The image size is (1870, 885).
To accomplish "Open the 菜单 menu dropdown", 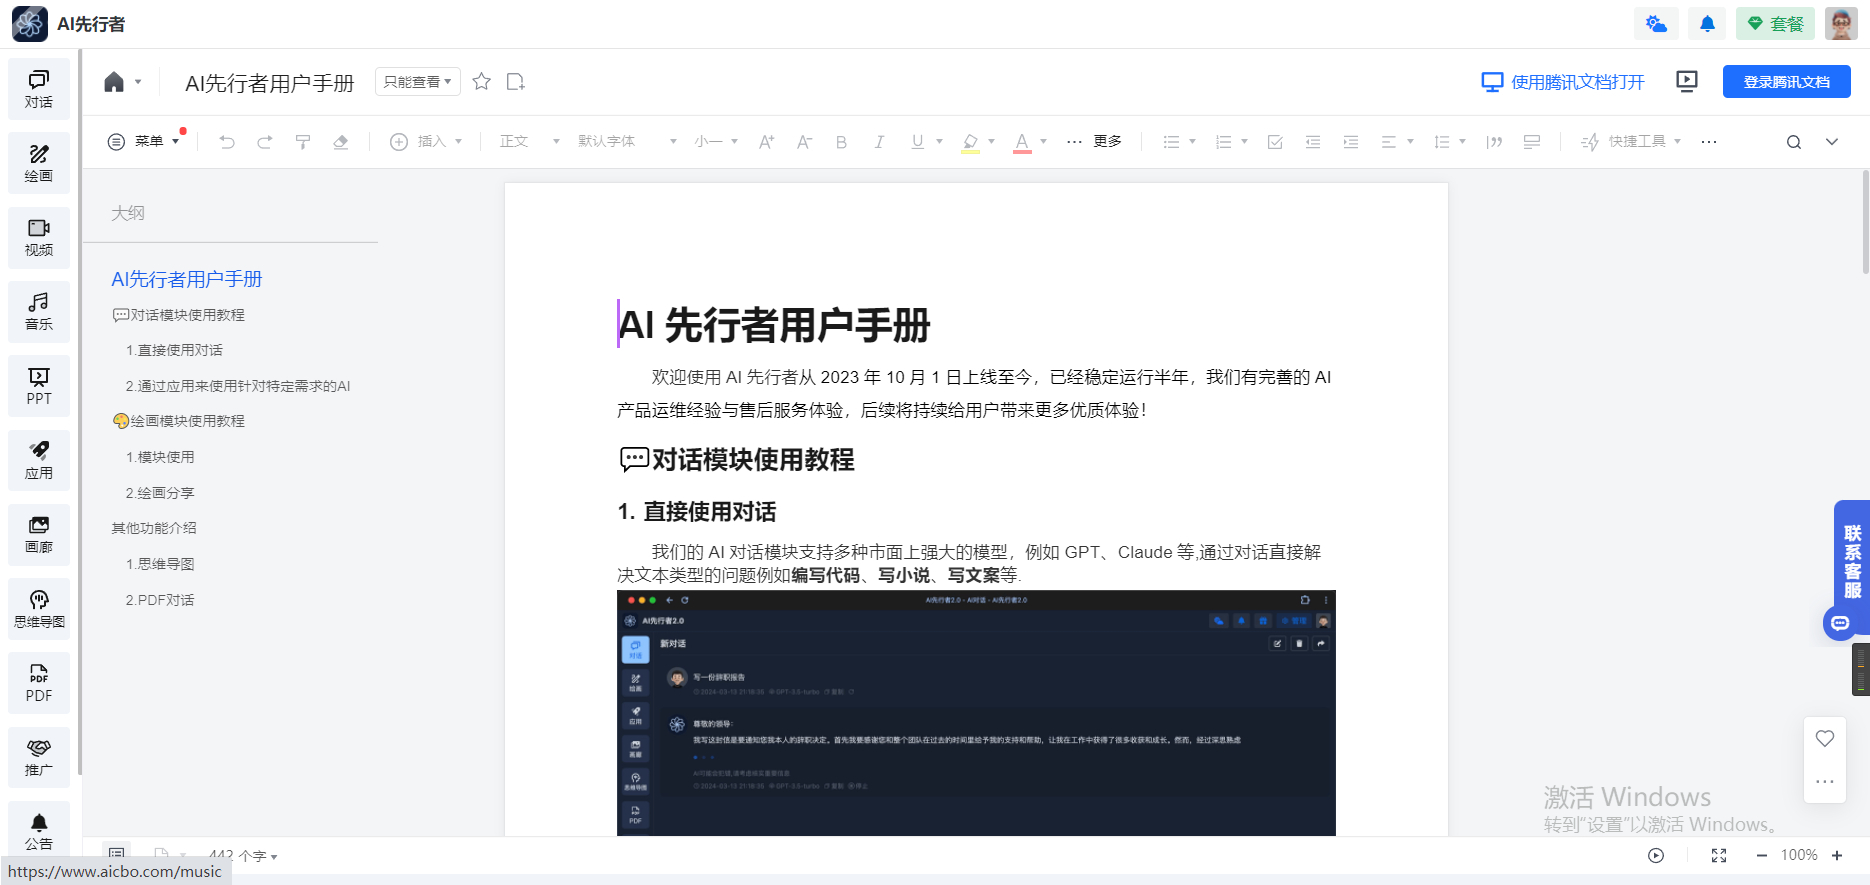I will 144,142.
